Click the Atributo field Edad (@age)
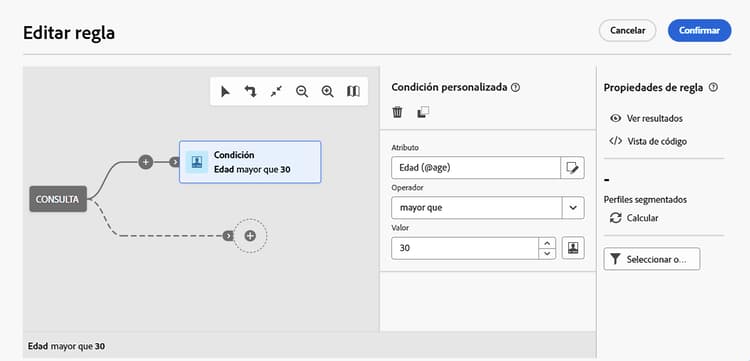This screenshot has height=361, width=750. pyautogui.click(x=476, y=168)
